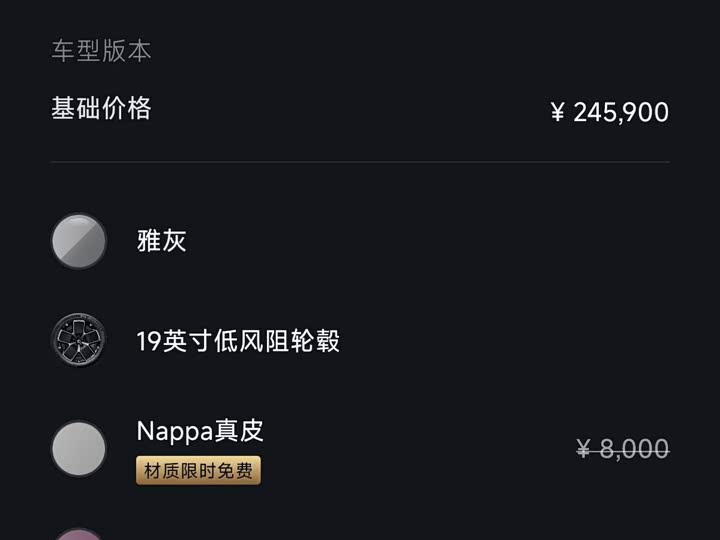This screenshot has height=540, width=720.
Task: Click the word Nappa in the interior label
Action: click(x=175, y=432)
